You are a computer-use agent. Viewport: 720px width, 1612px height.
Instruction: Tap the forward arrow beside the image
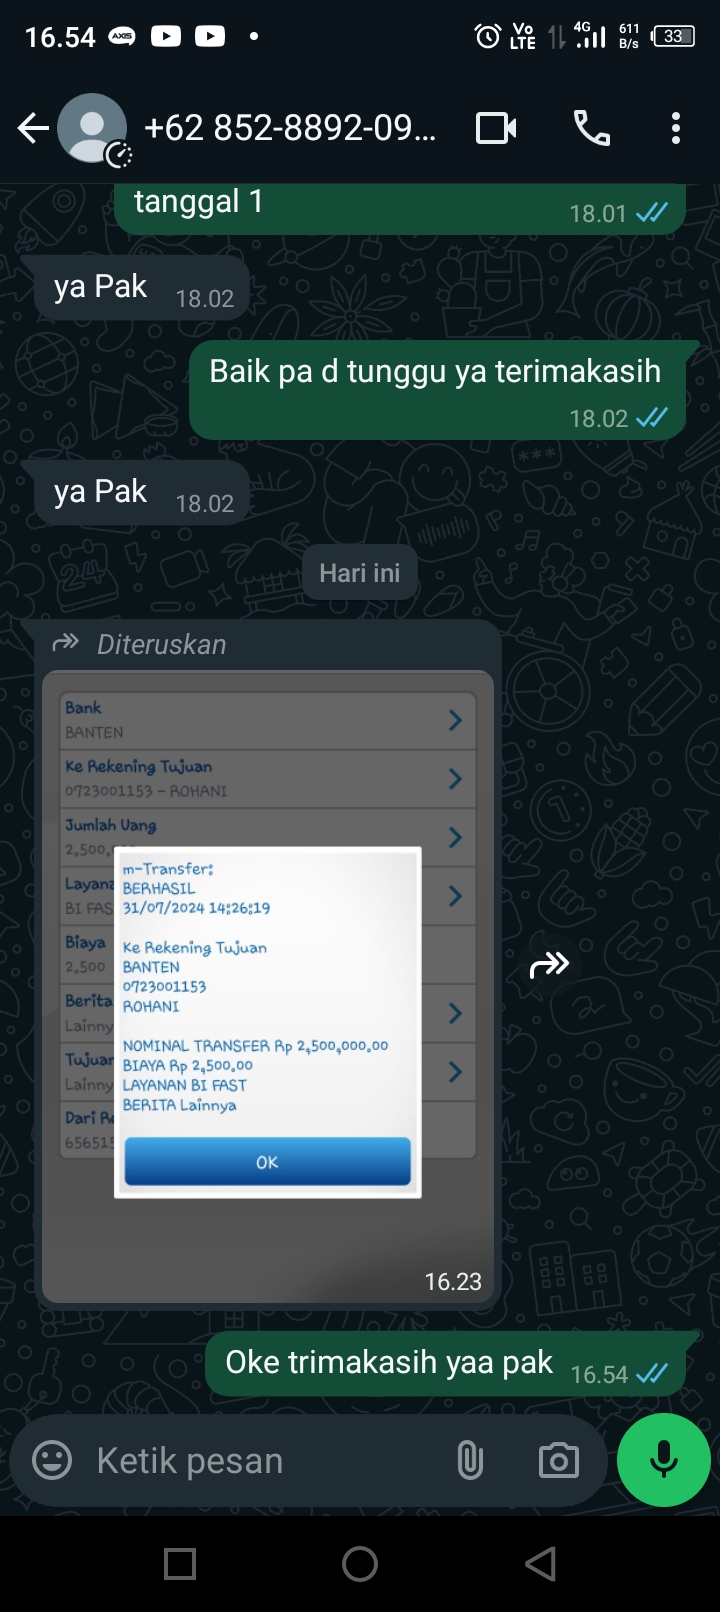click(x=549, y=965)
